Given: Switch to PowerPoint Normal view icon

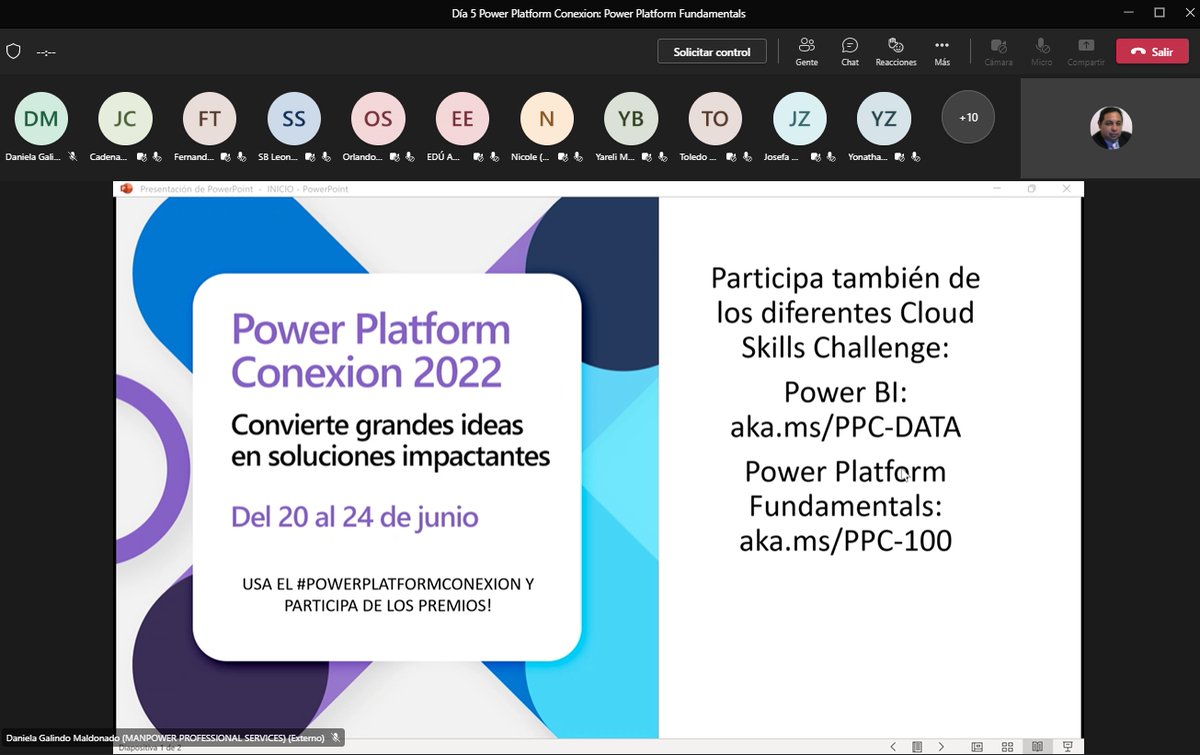Looking at the screenshot, I should click(x=977, y=746).
